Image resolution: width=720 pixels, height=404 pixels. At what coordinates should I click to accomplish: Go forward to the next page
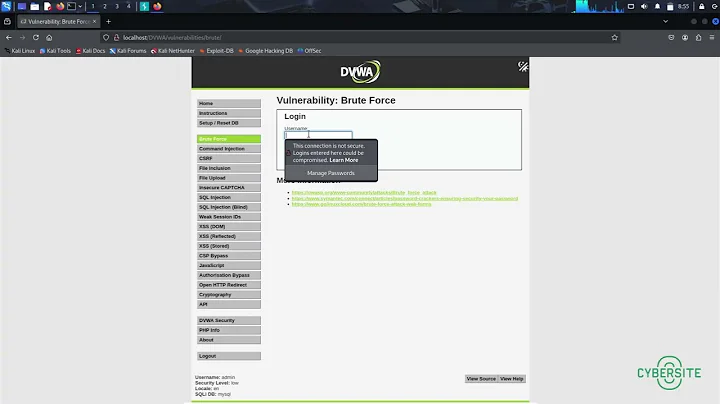point(22,38)
